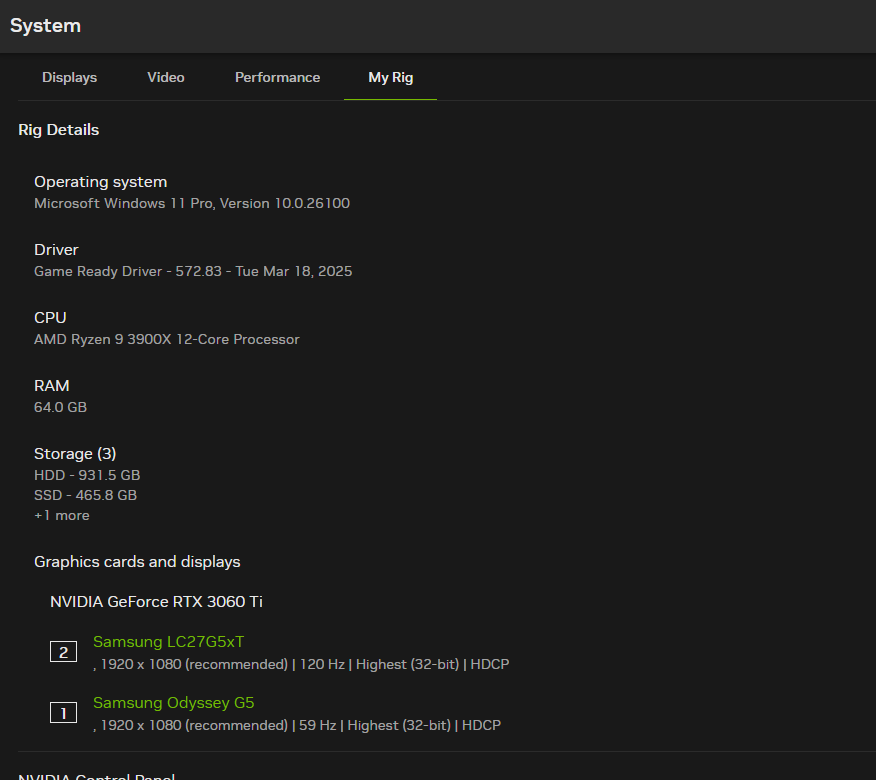
Task: Click the My Rig tab
Action: pos(390,77)
